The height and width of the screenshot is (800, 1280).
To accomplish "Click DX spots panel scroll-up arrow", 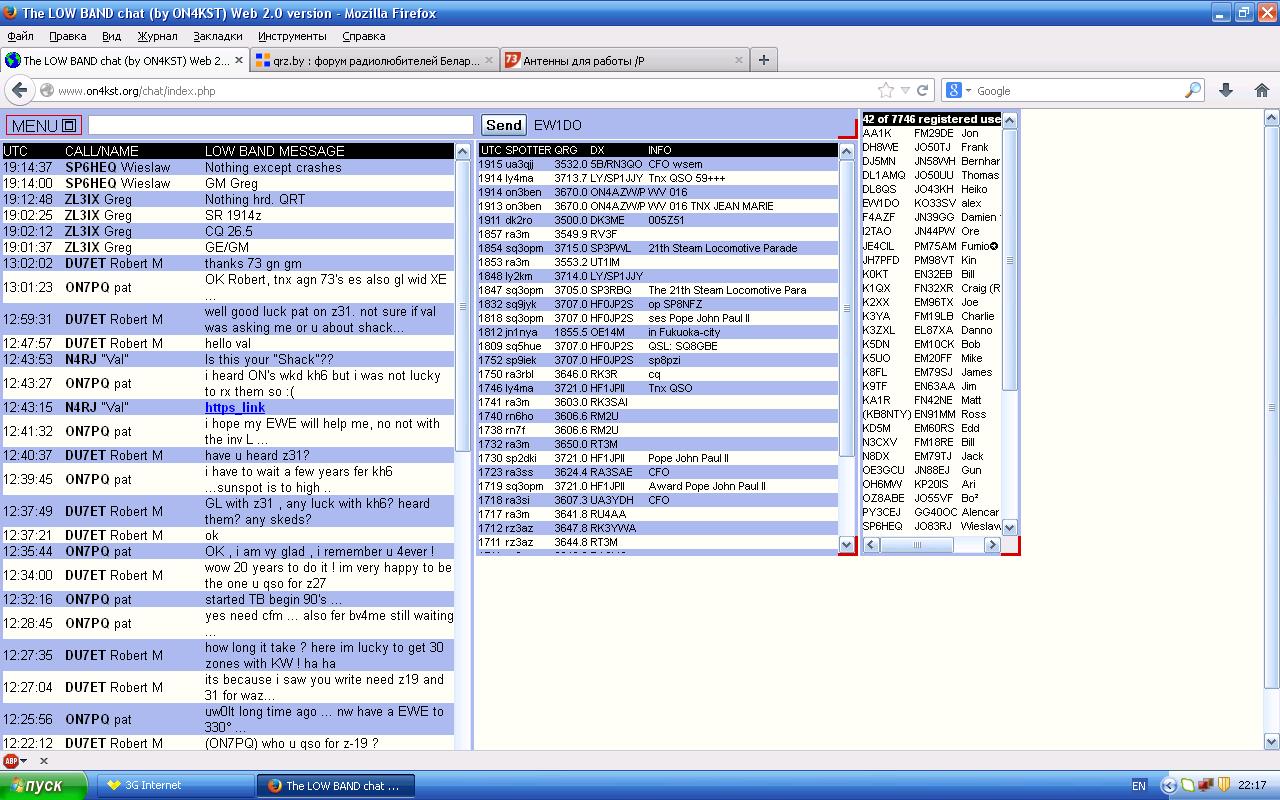I will tap(847, 151).
